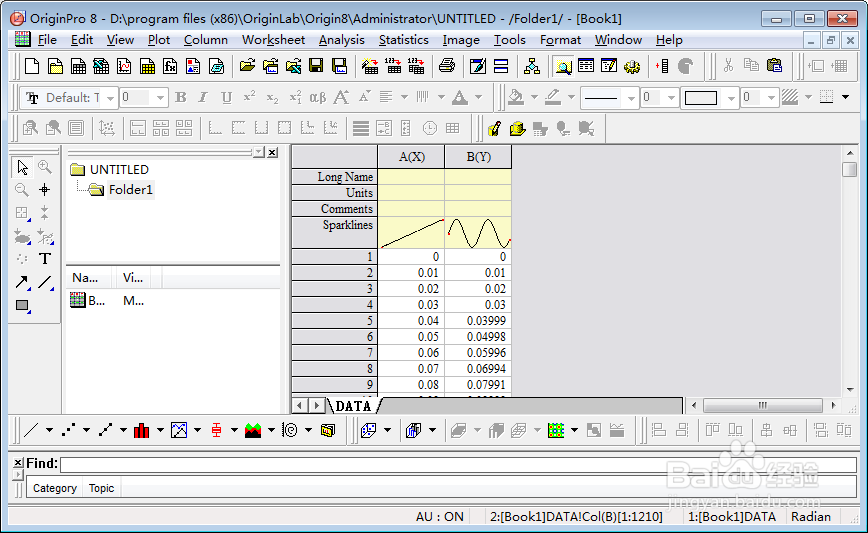
Task: Open the fill color dropdown arrow
Action: [534, 97]
